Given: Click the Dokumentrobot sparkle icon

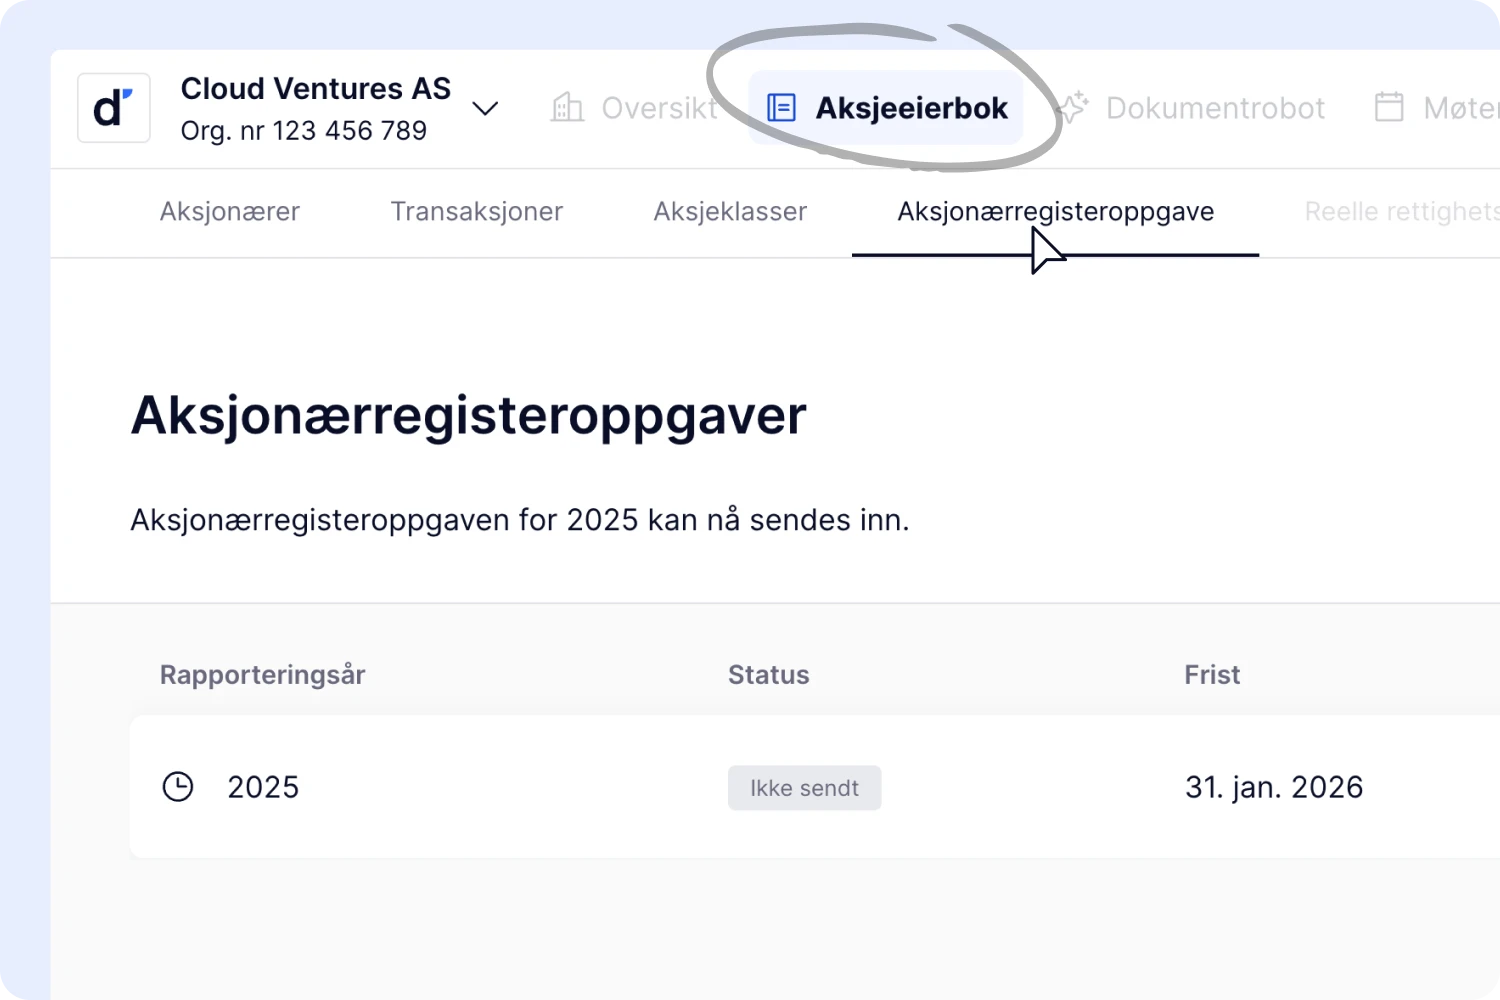Looking at the screenshot, I should (x=1073, y=108).
